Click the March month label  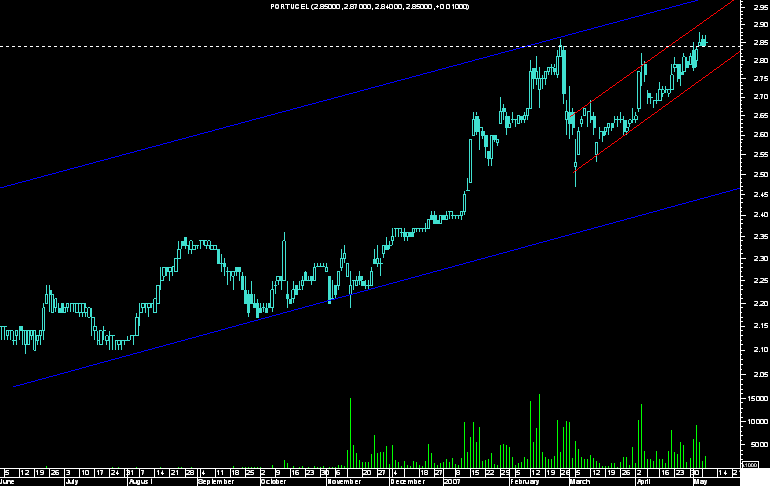pyautogui.click(x=580, y=482)
